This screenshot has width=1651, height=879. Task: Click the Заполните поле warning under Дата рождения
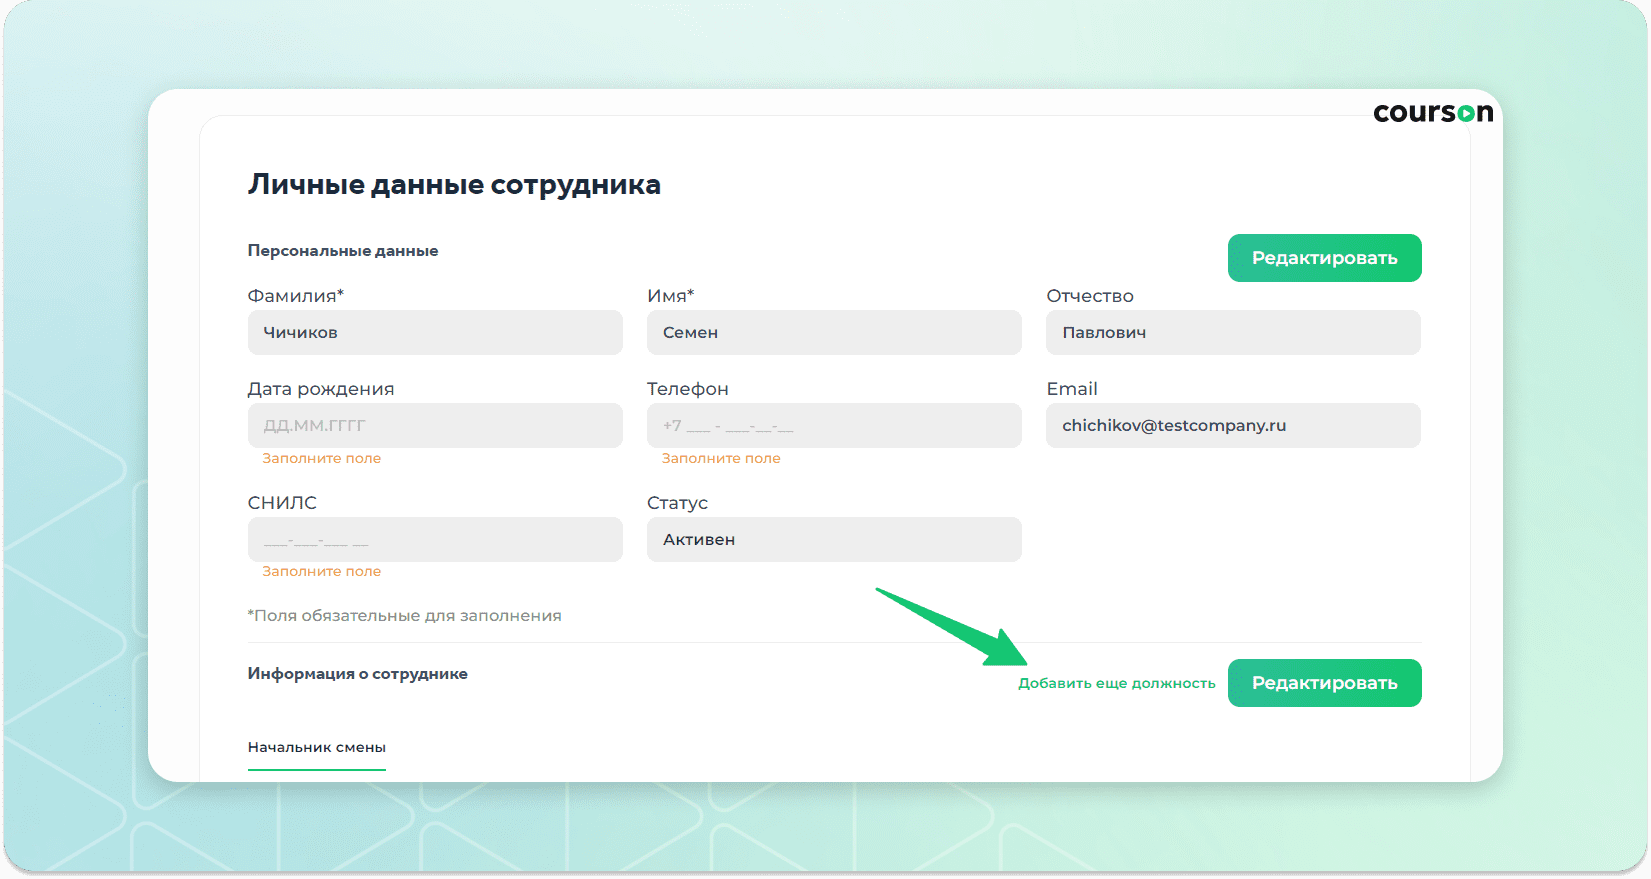pyautogui.click(x=321, y=459)
